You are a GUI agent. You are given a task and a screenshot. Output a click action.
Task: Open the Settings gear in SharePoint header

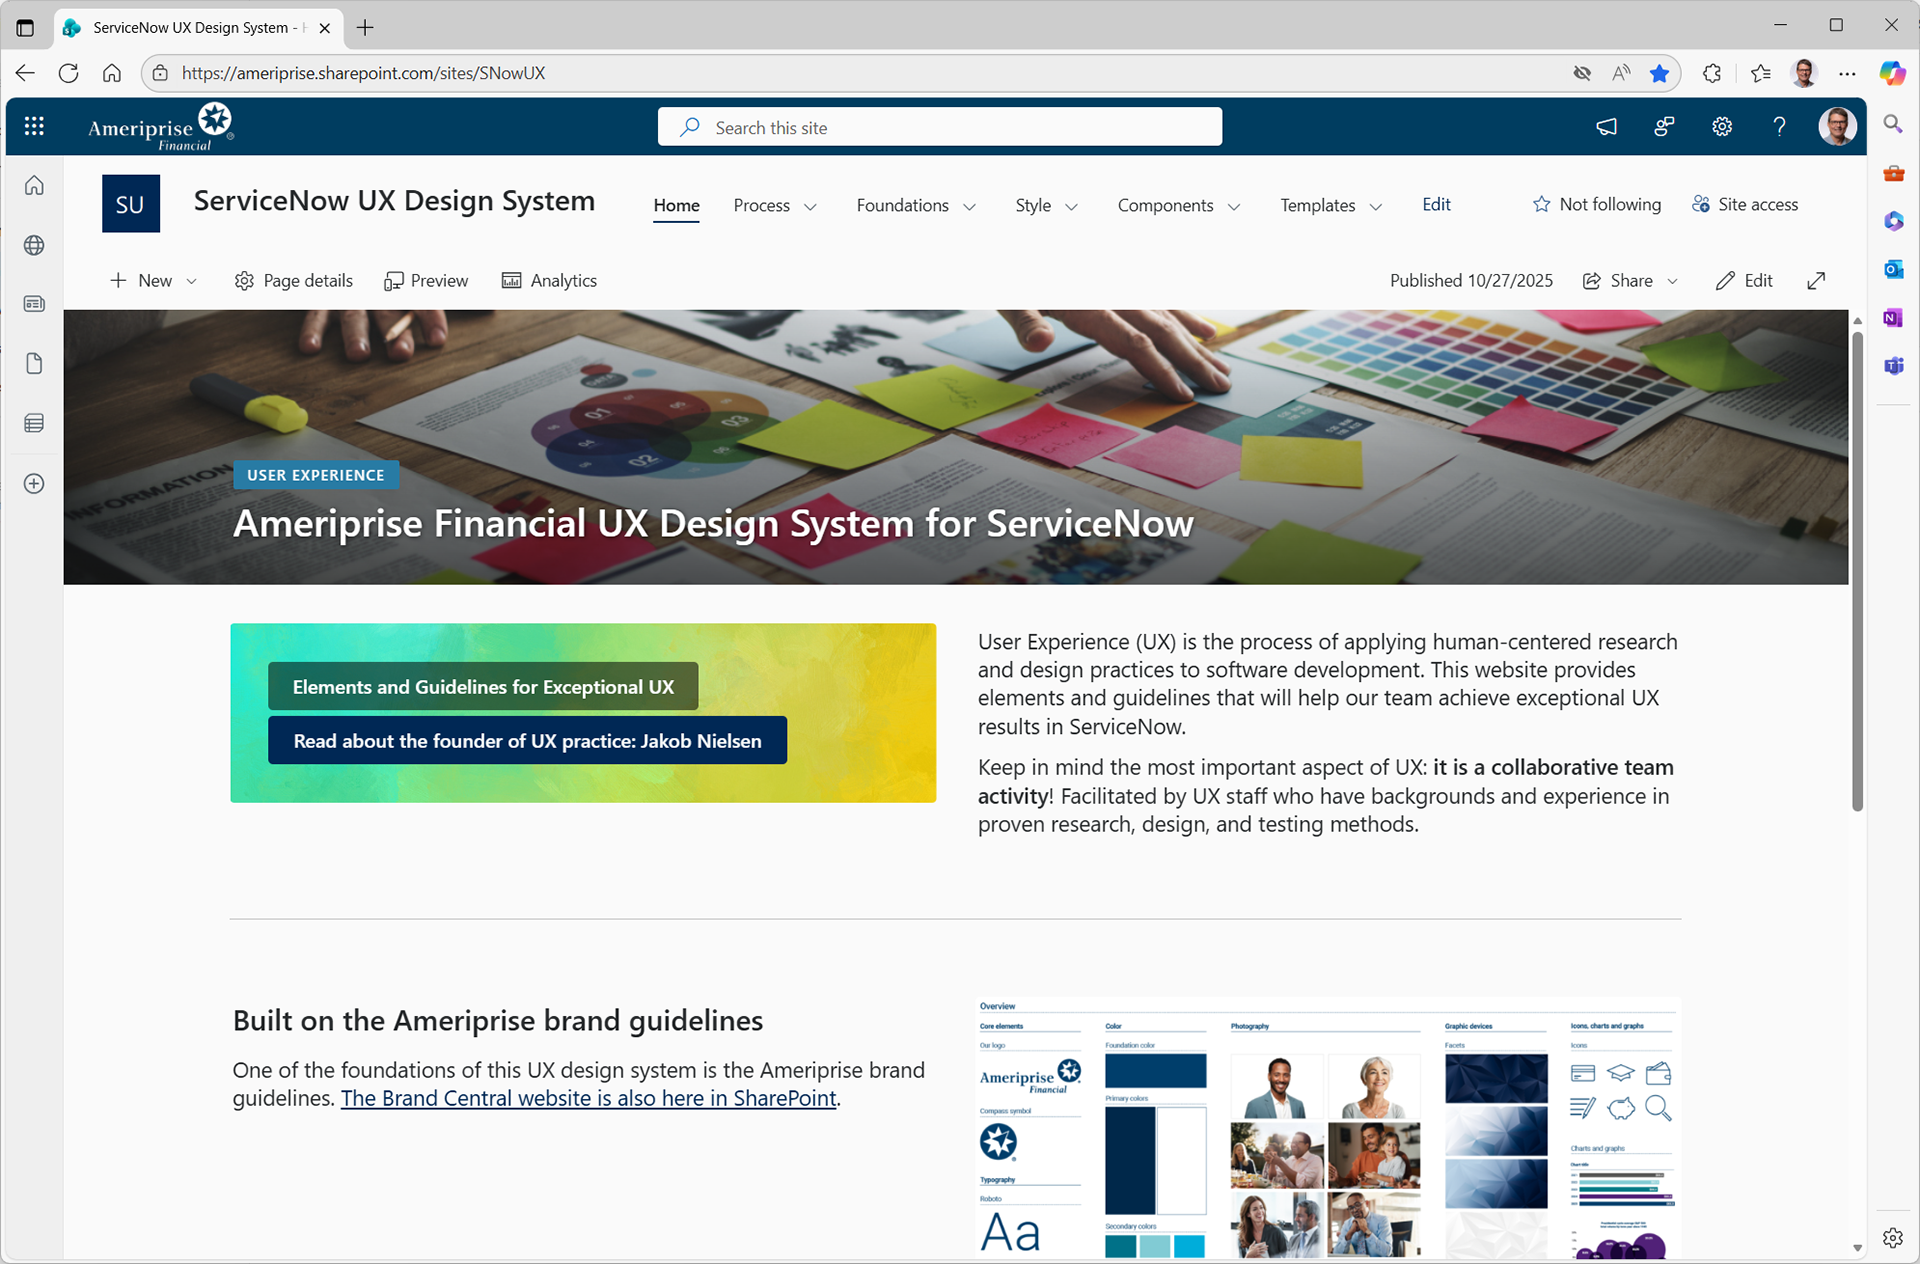[1721, 127]
